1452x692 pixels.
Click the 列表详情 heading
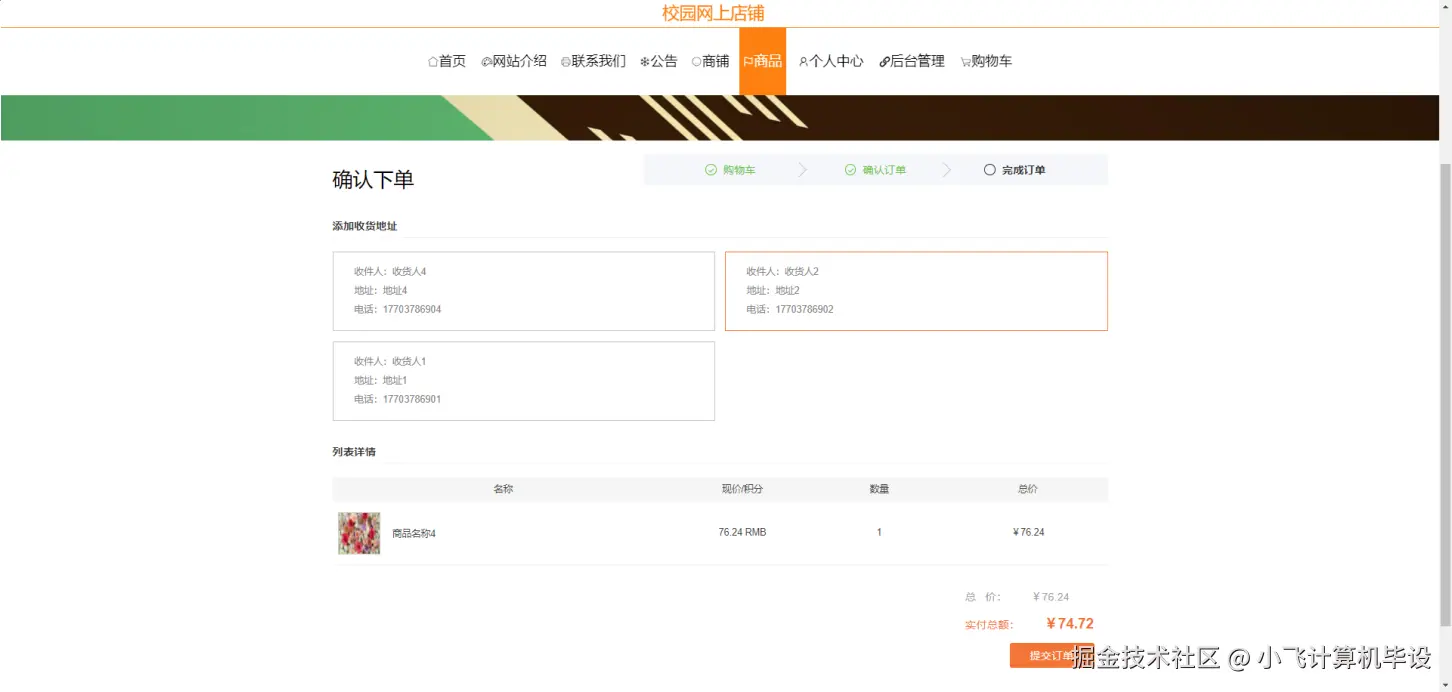pyautogui.click(x=354, y=452)
